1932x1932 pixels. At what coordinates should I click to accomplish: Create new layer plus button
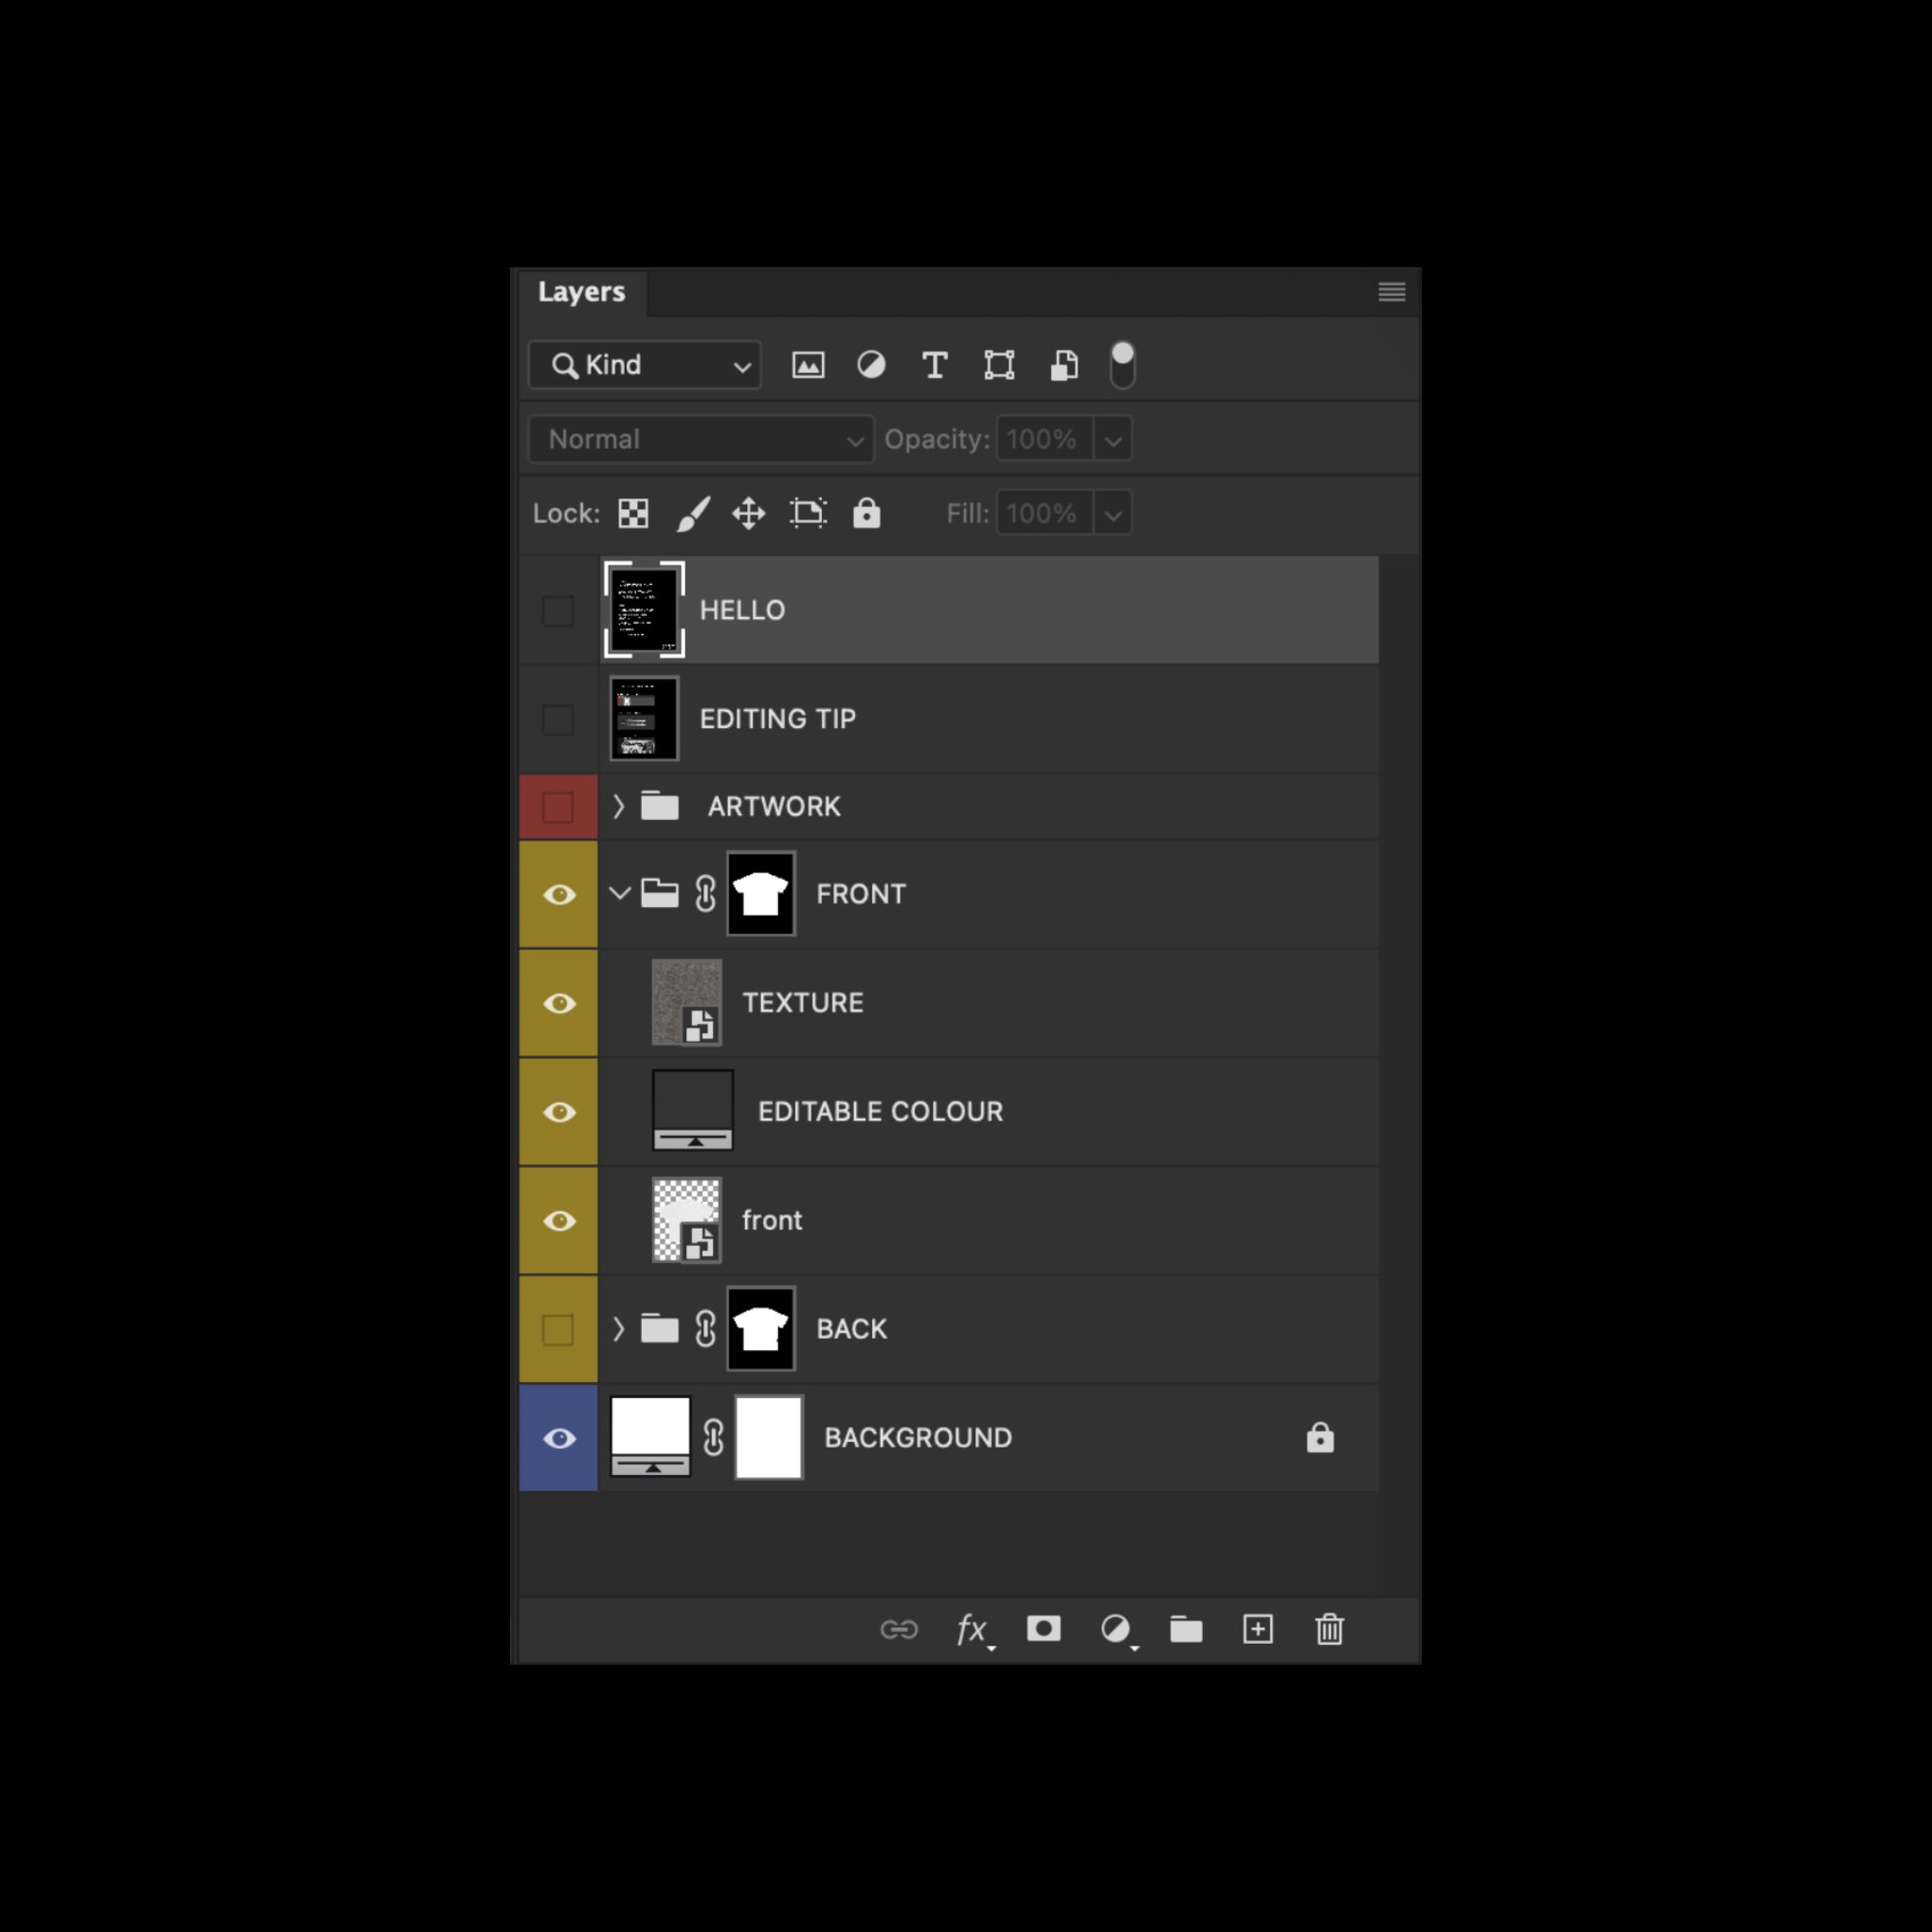1257,1629
